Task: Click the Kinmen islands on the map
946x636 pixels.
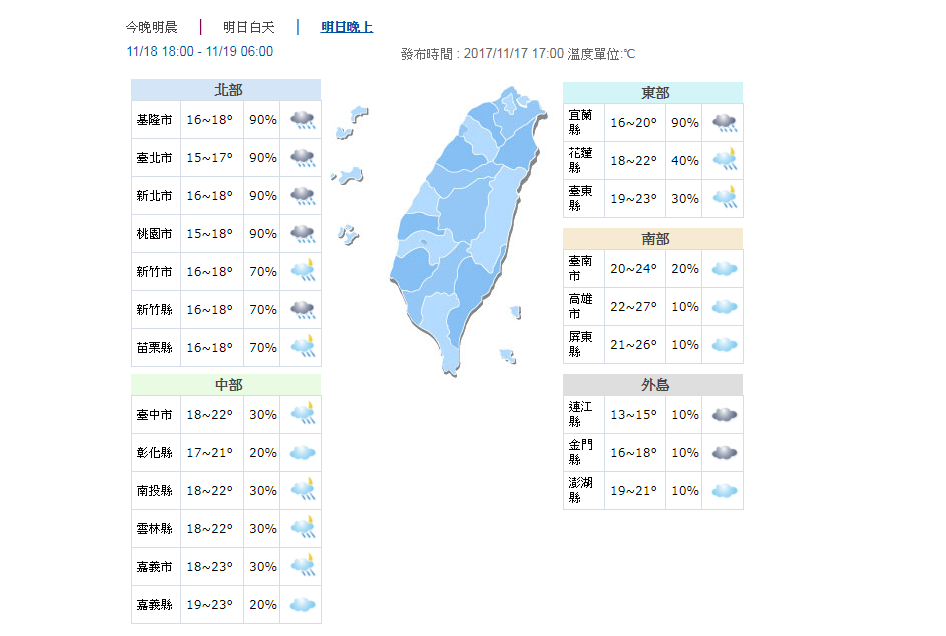Action: click(x=348, y=176)
